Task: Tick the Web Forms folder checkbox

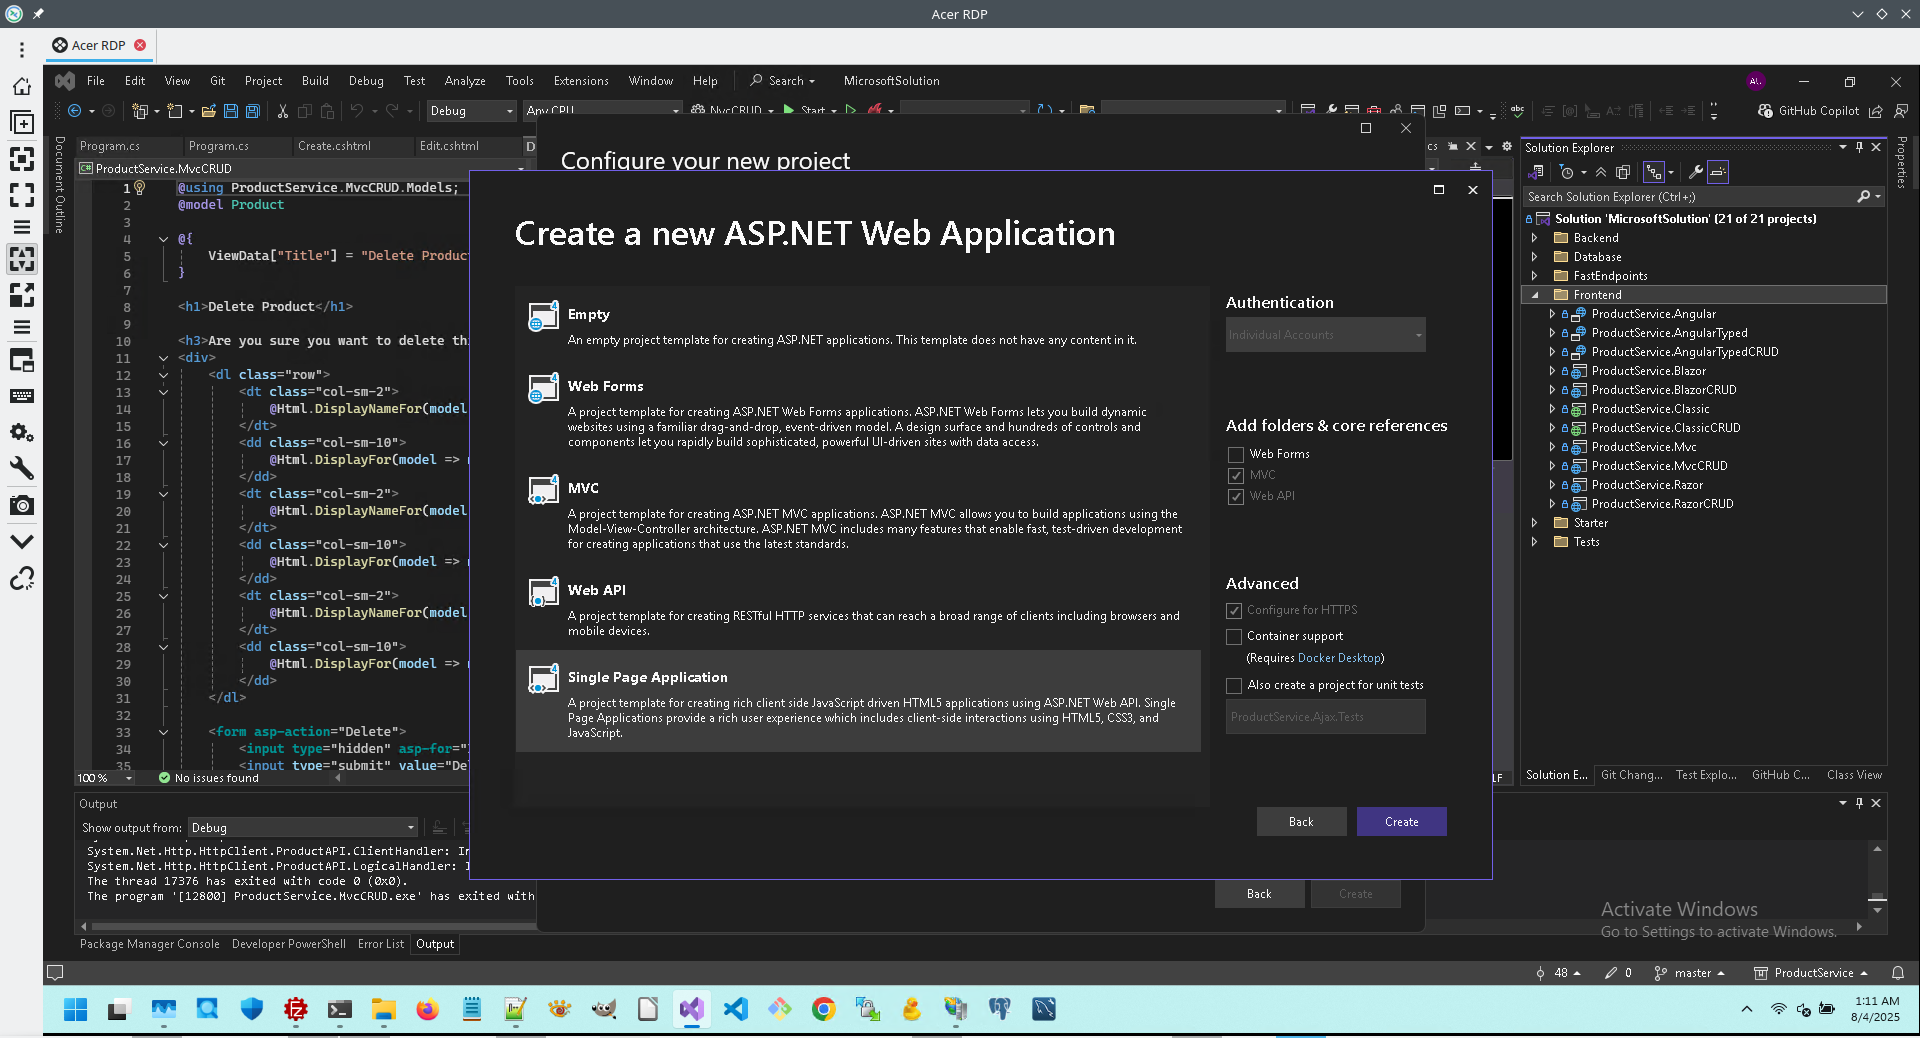Action: tap(1236, 454)
